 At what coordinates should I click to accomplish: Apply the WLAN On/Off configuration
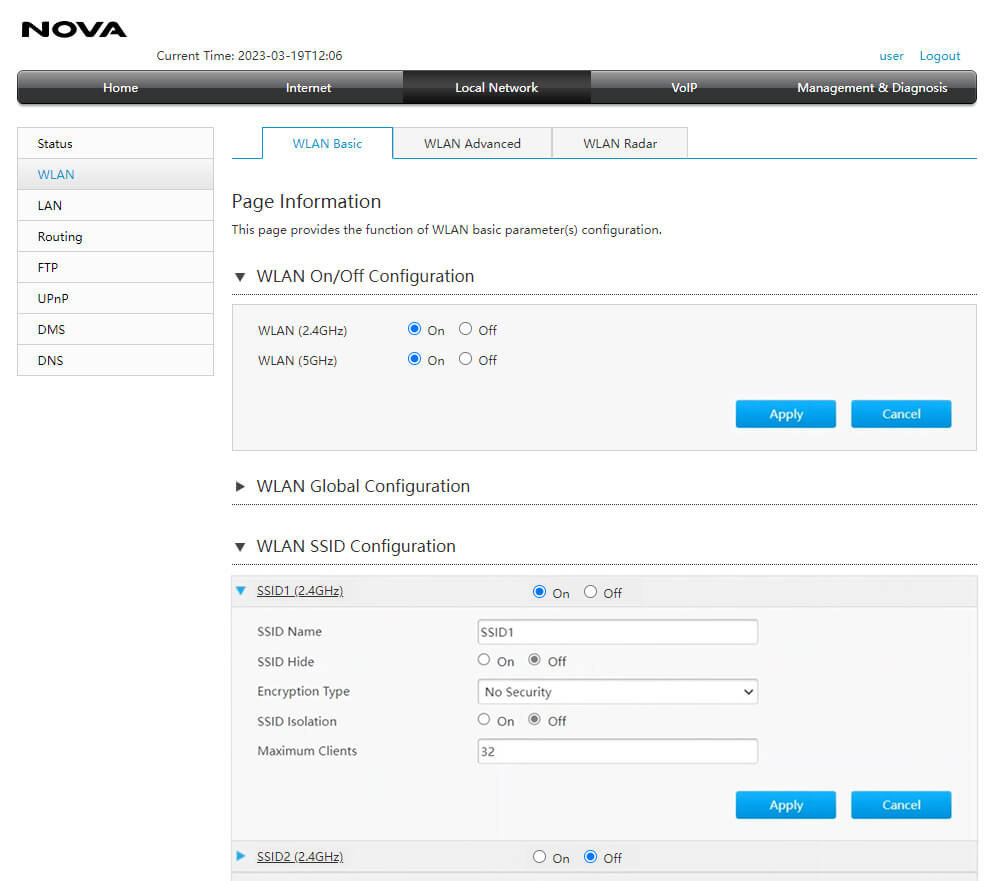pyautogui.click(x=785, y=414)
